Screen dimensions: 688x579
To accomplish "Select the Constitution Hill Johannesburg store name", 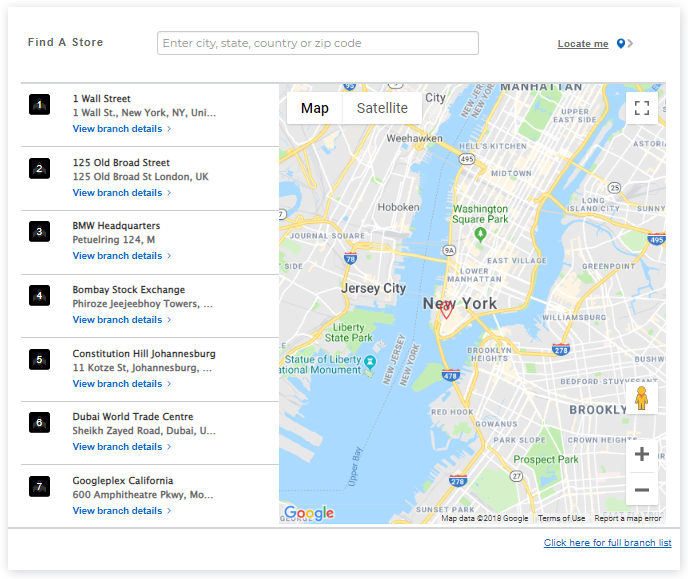I will point(144,354).
